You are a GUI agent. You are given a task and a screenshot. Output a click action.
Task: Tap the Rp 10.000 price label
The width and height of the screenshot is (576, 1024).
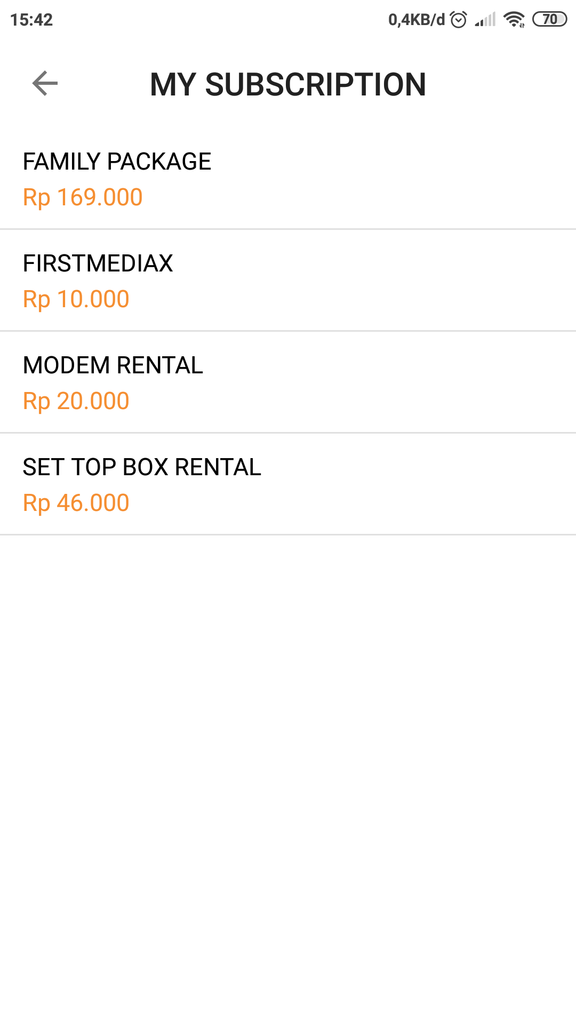75,299
